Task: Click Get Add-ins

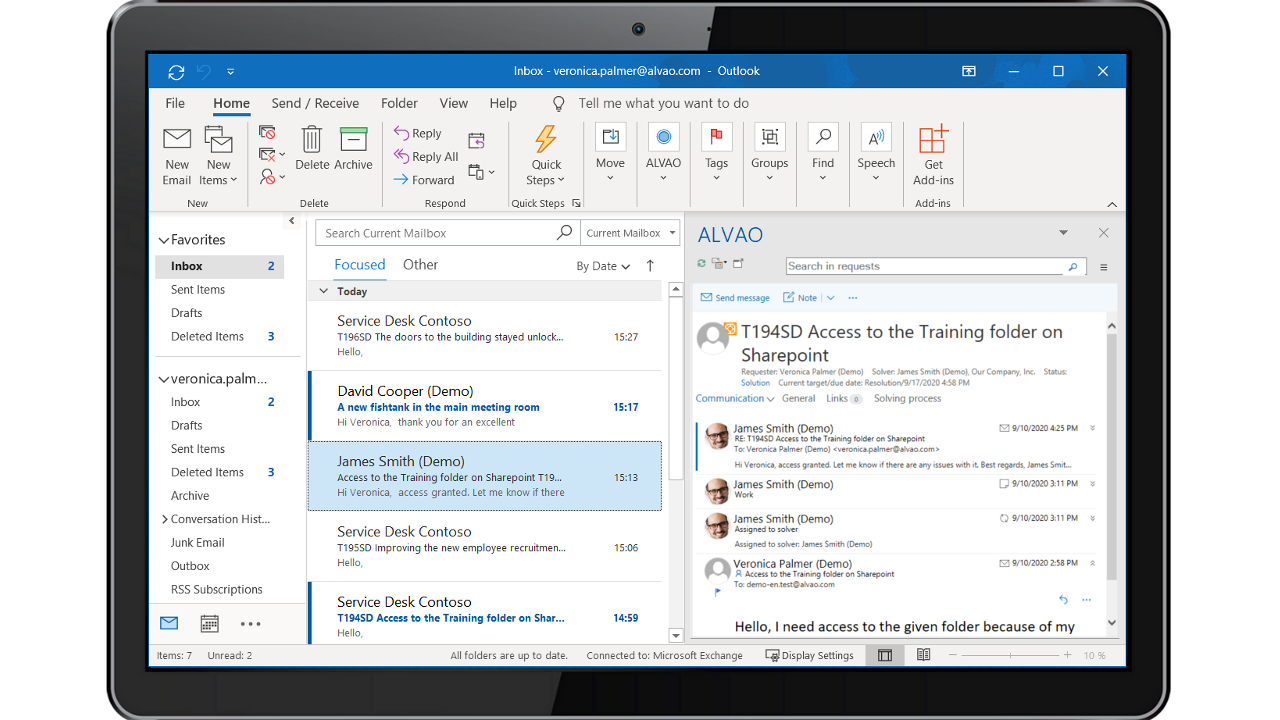Action: point(933,156)
